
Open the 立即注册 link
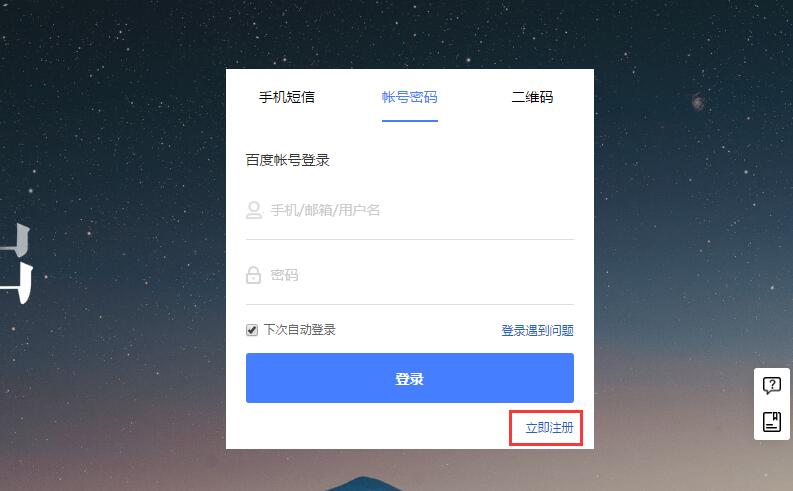(549, 428)
